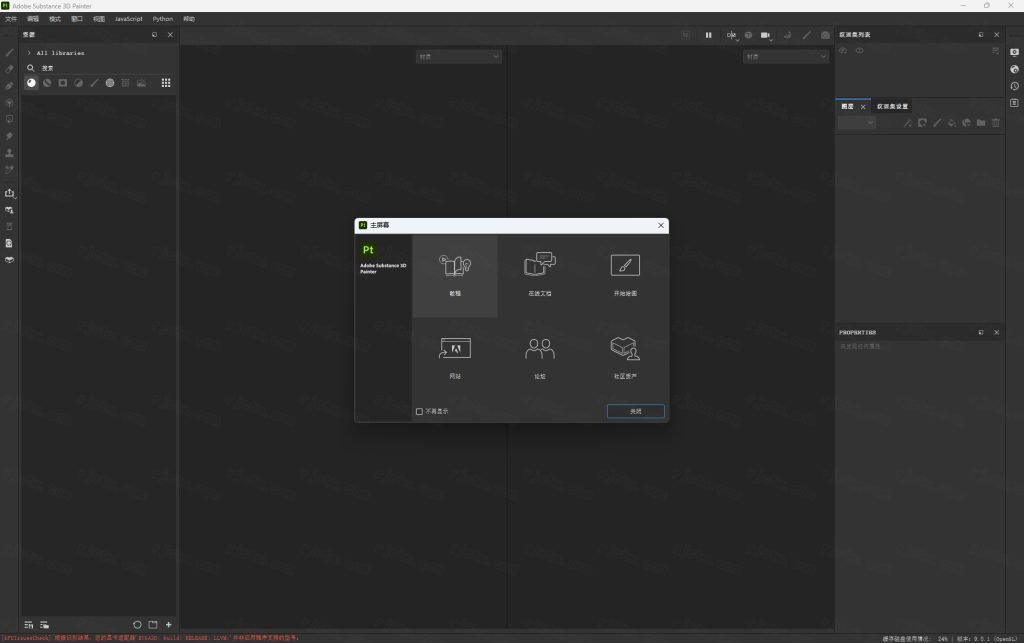
Task: Click the 关闭 button in dialog
Action: pyautogui.click(x=635, y=411)
